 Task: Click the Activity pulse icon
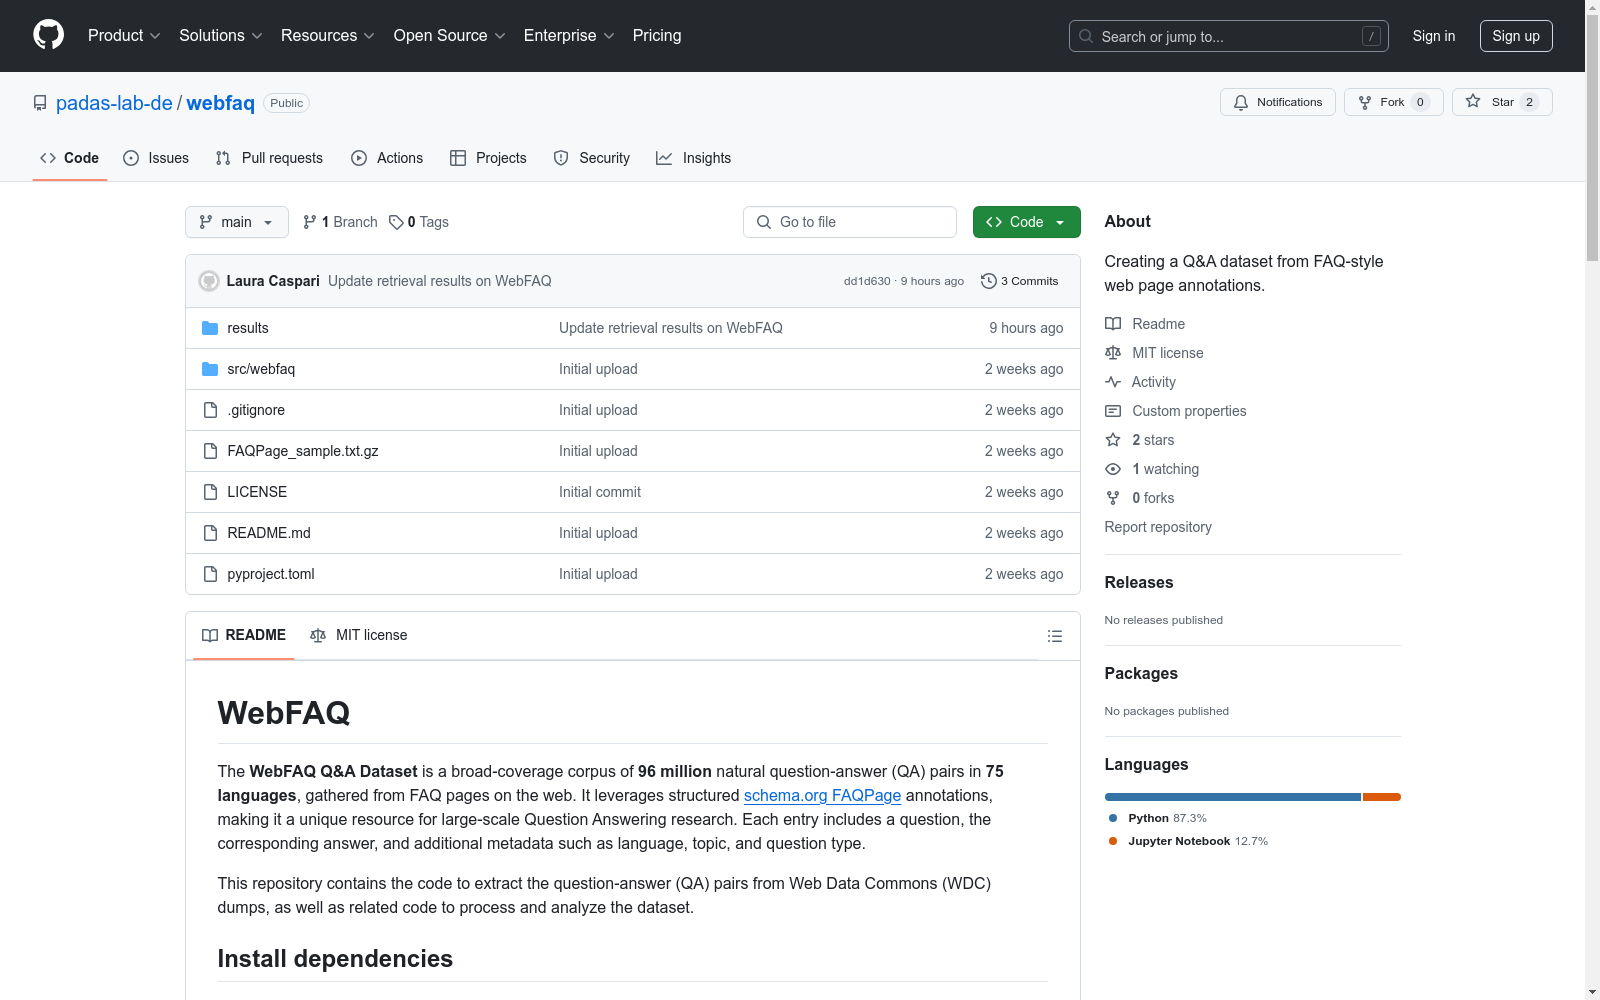coord(1113,382)
